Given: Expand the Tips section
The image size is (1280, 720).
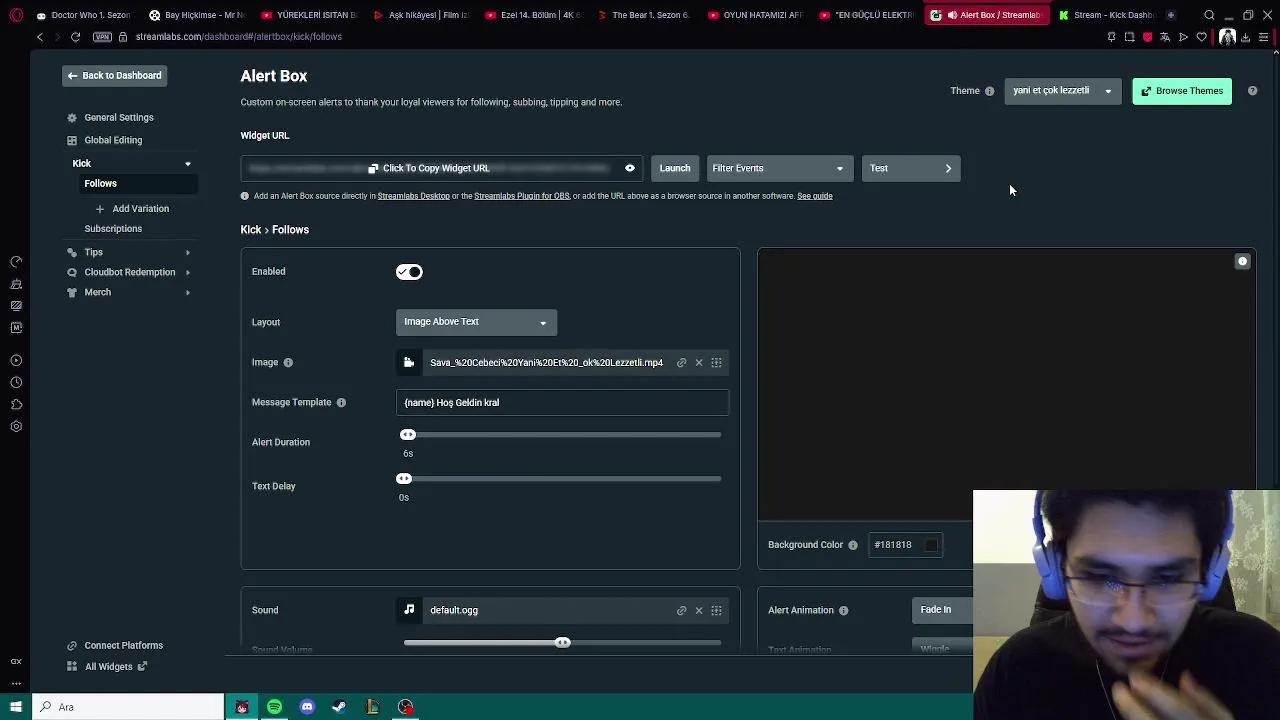Looking at the screenshot, I should [187, 253].
